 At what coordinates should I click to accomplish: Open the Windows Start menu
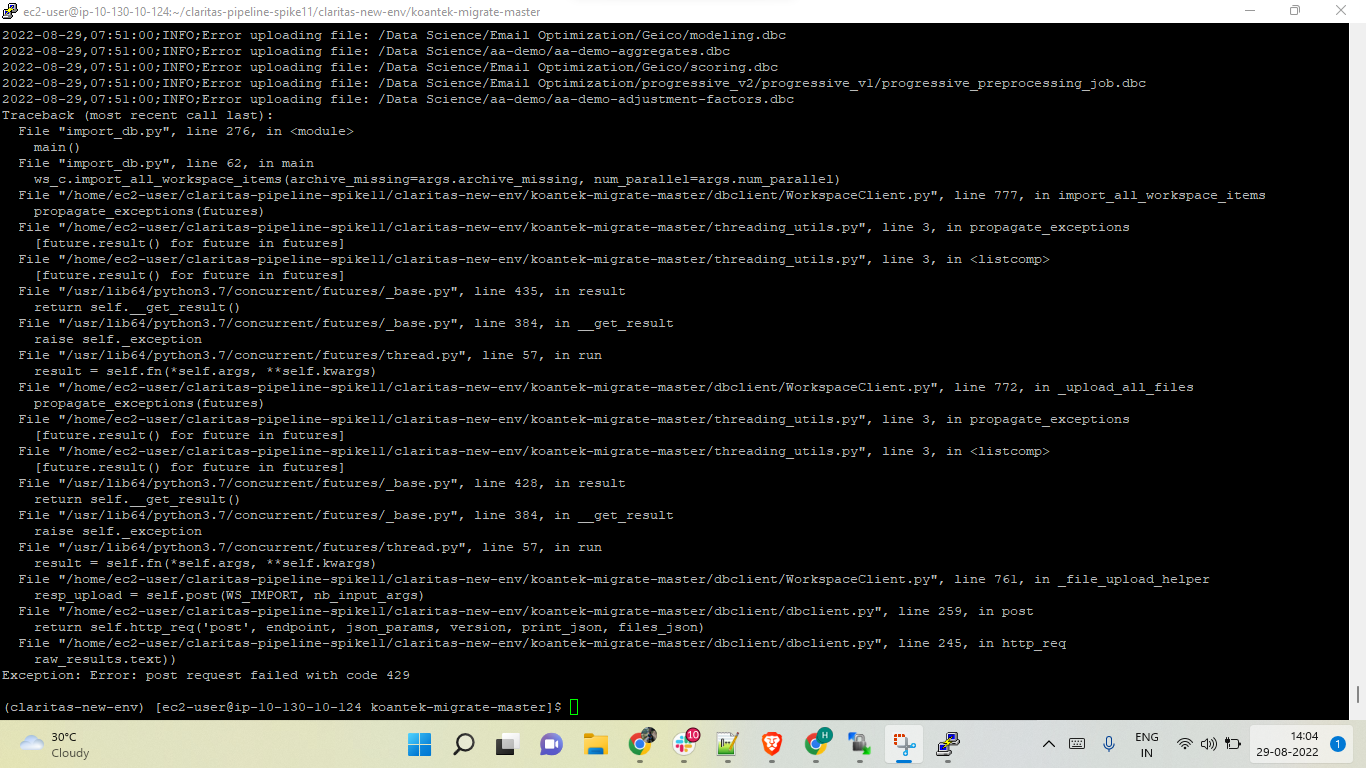[419, 744]
